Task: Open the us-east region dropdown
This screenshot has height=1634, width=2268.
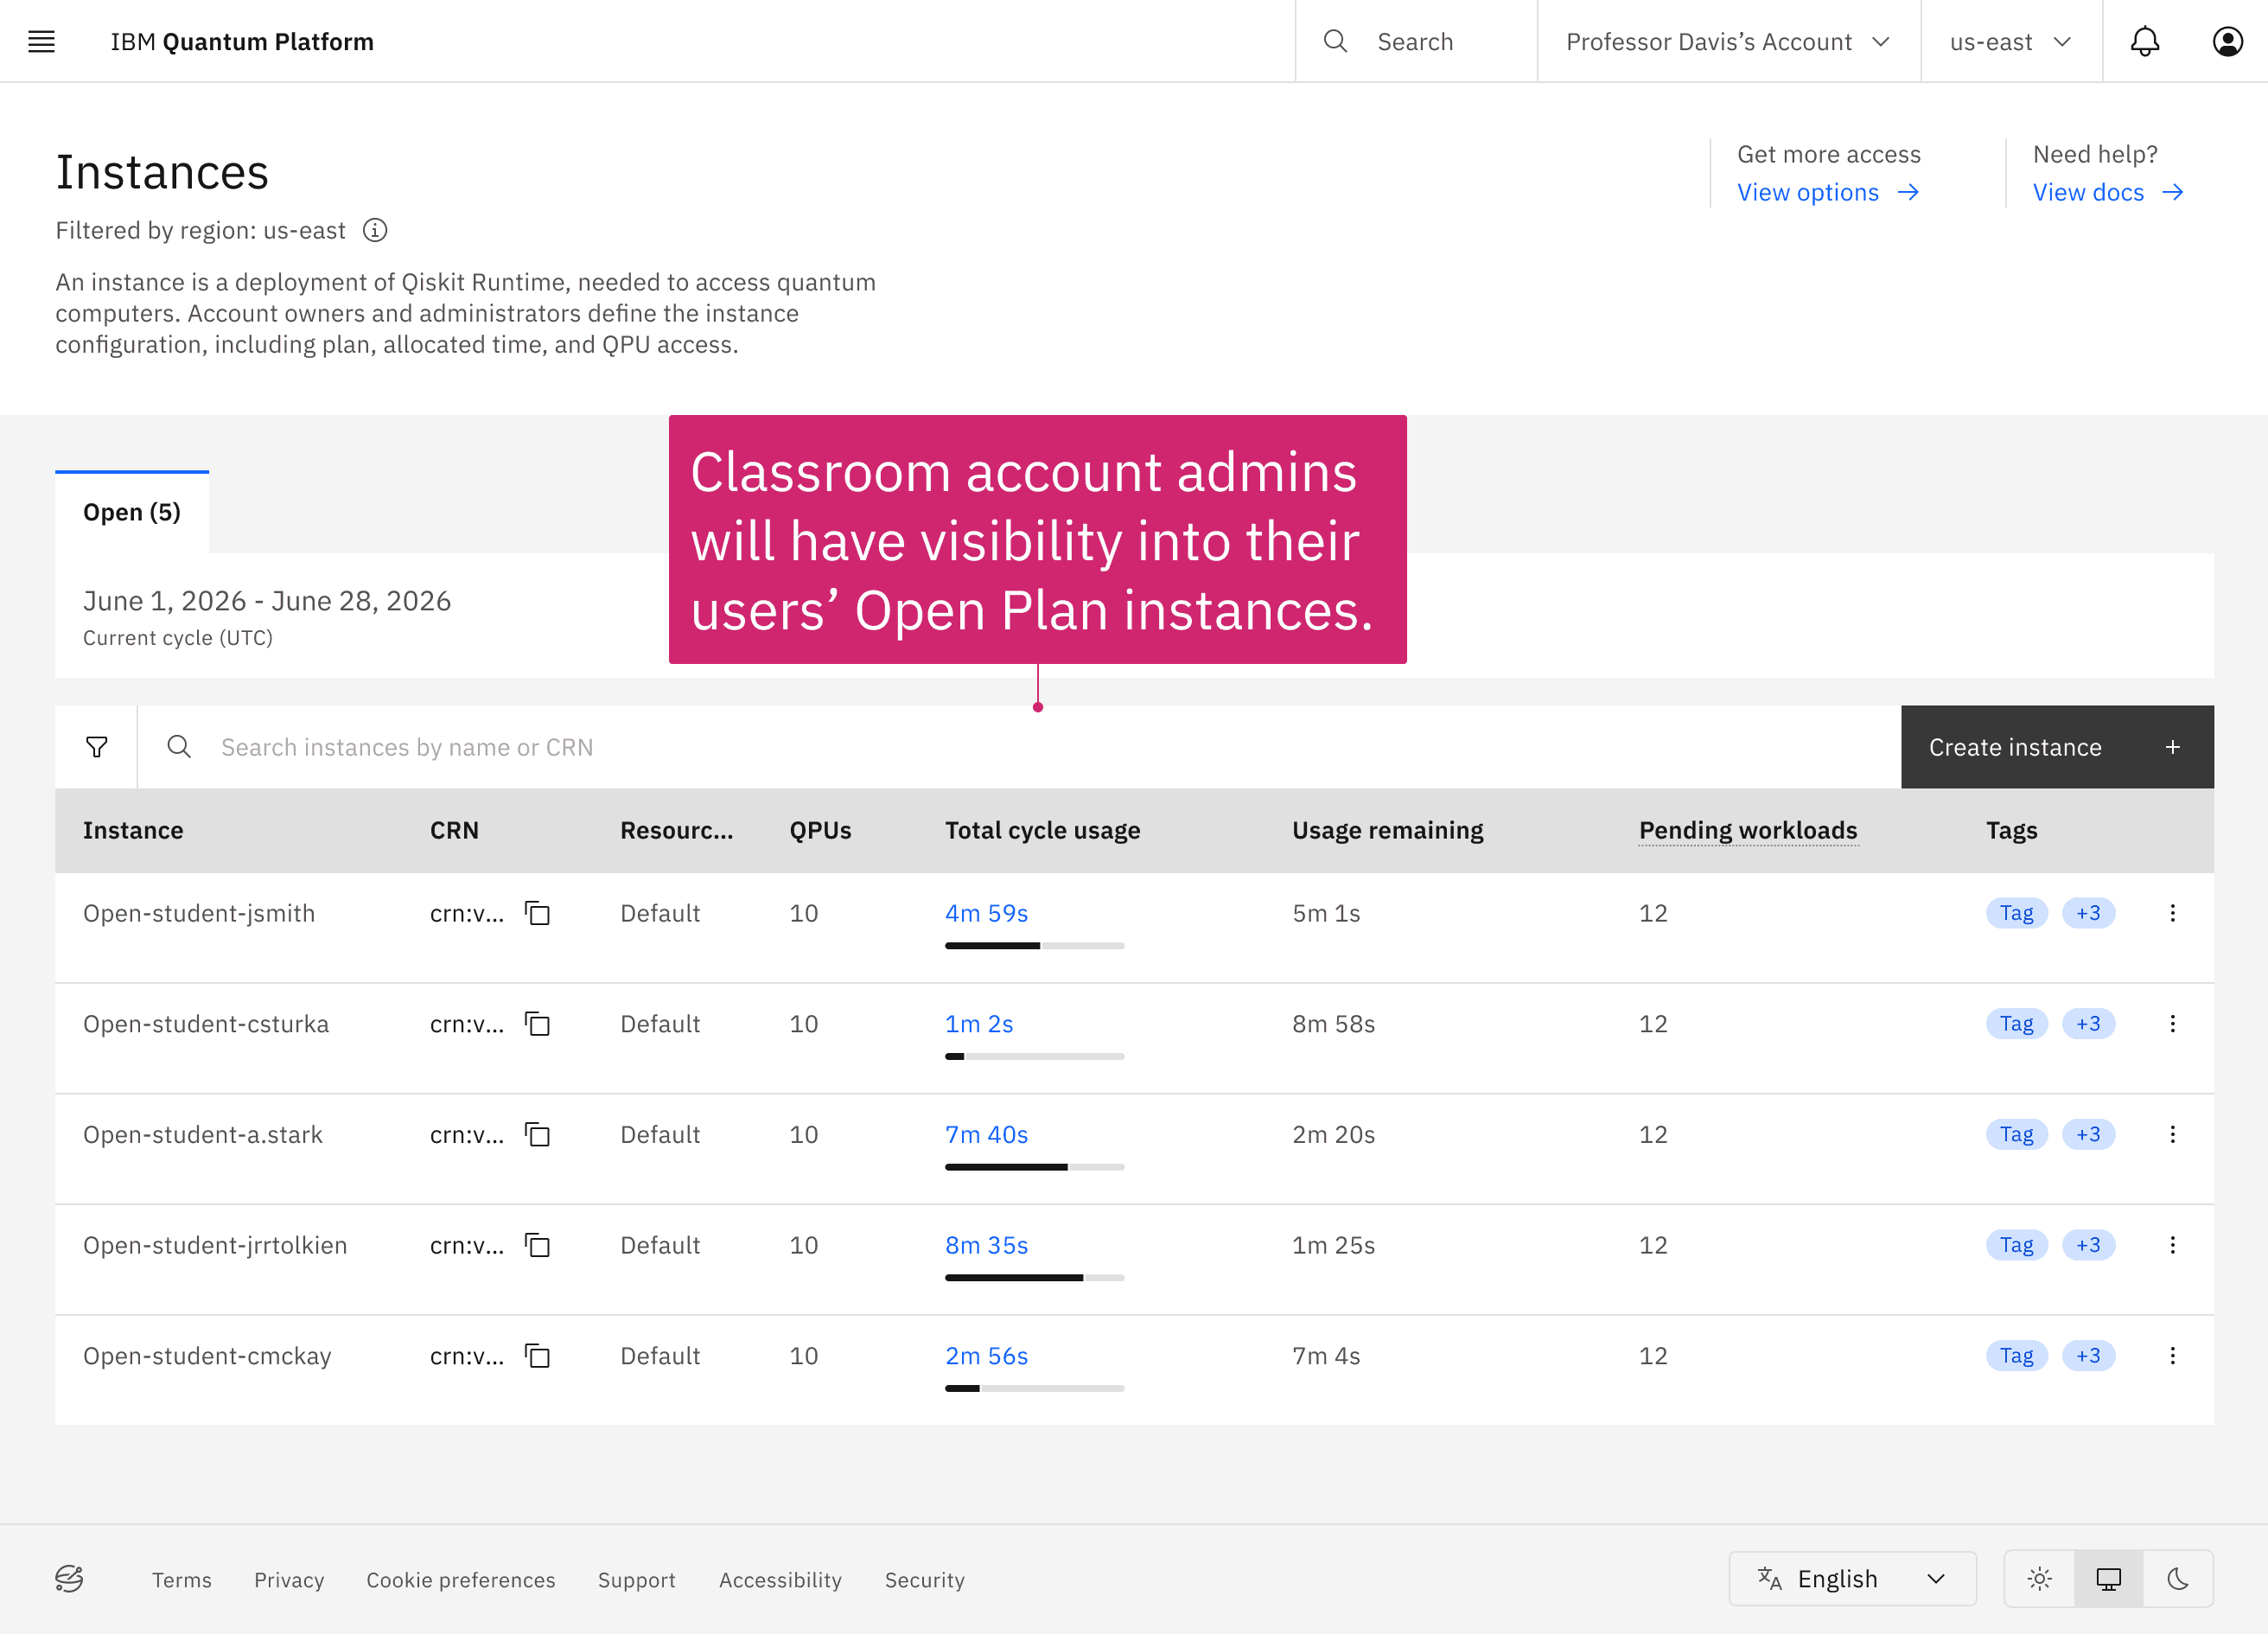Action: click(x=2010, y=41)
